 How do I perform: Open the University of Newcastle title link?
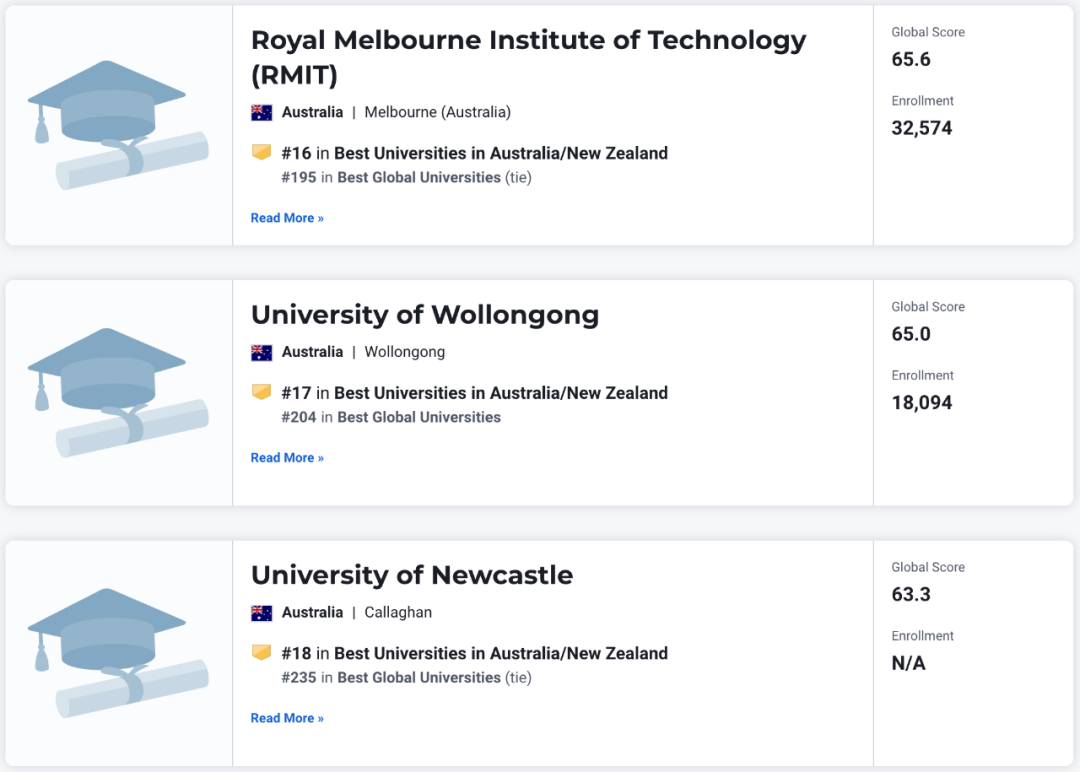coord(412,575)
